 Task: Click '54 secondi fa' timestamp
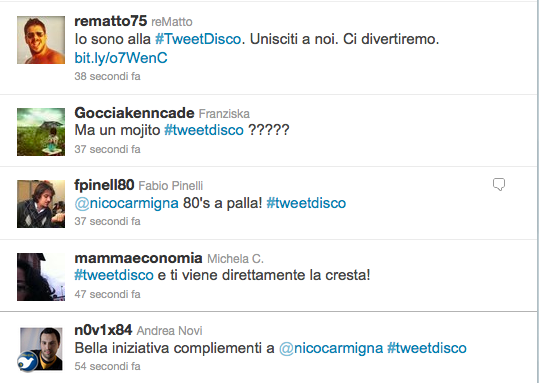107,366
